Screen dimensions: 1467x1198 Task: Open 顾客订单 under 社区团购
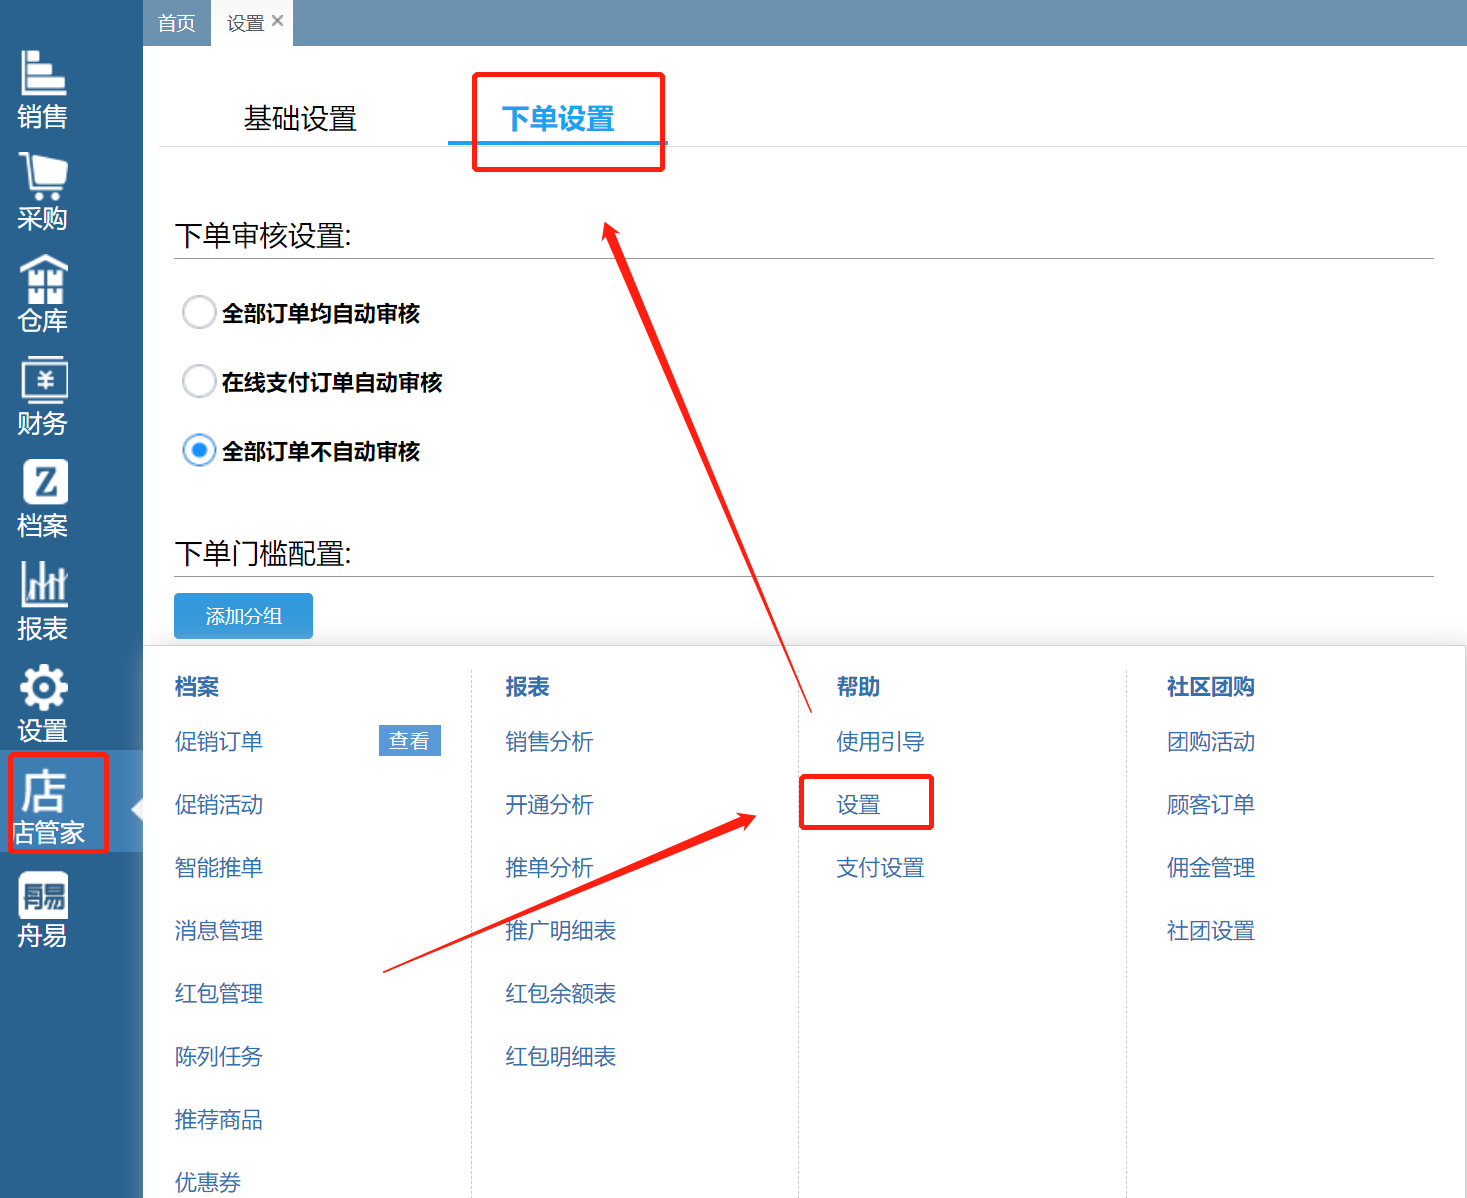[1211, 805]
